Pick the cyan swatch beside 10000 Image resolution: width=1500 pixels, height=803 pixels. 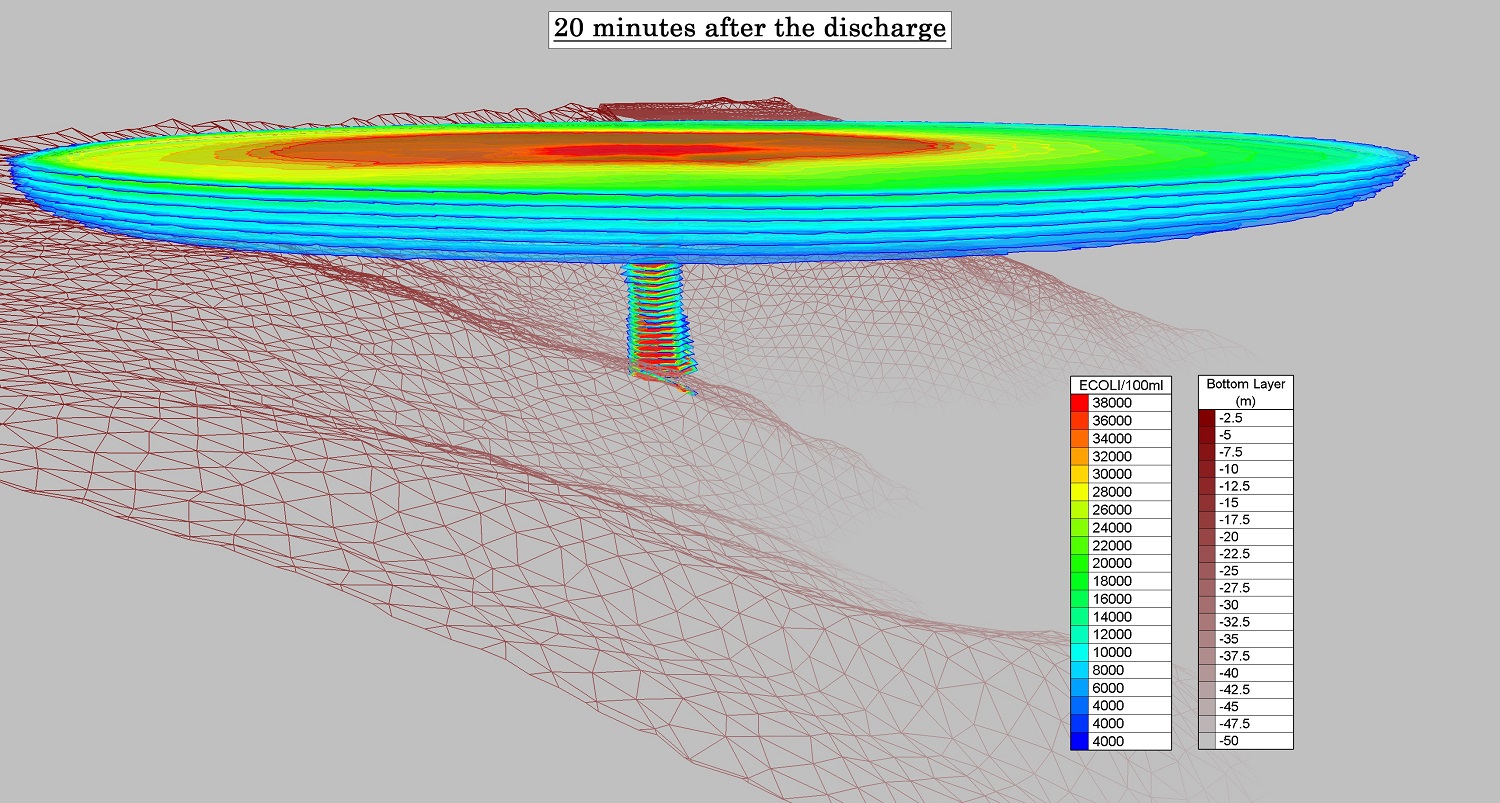(1079, 652)
